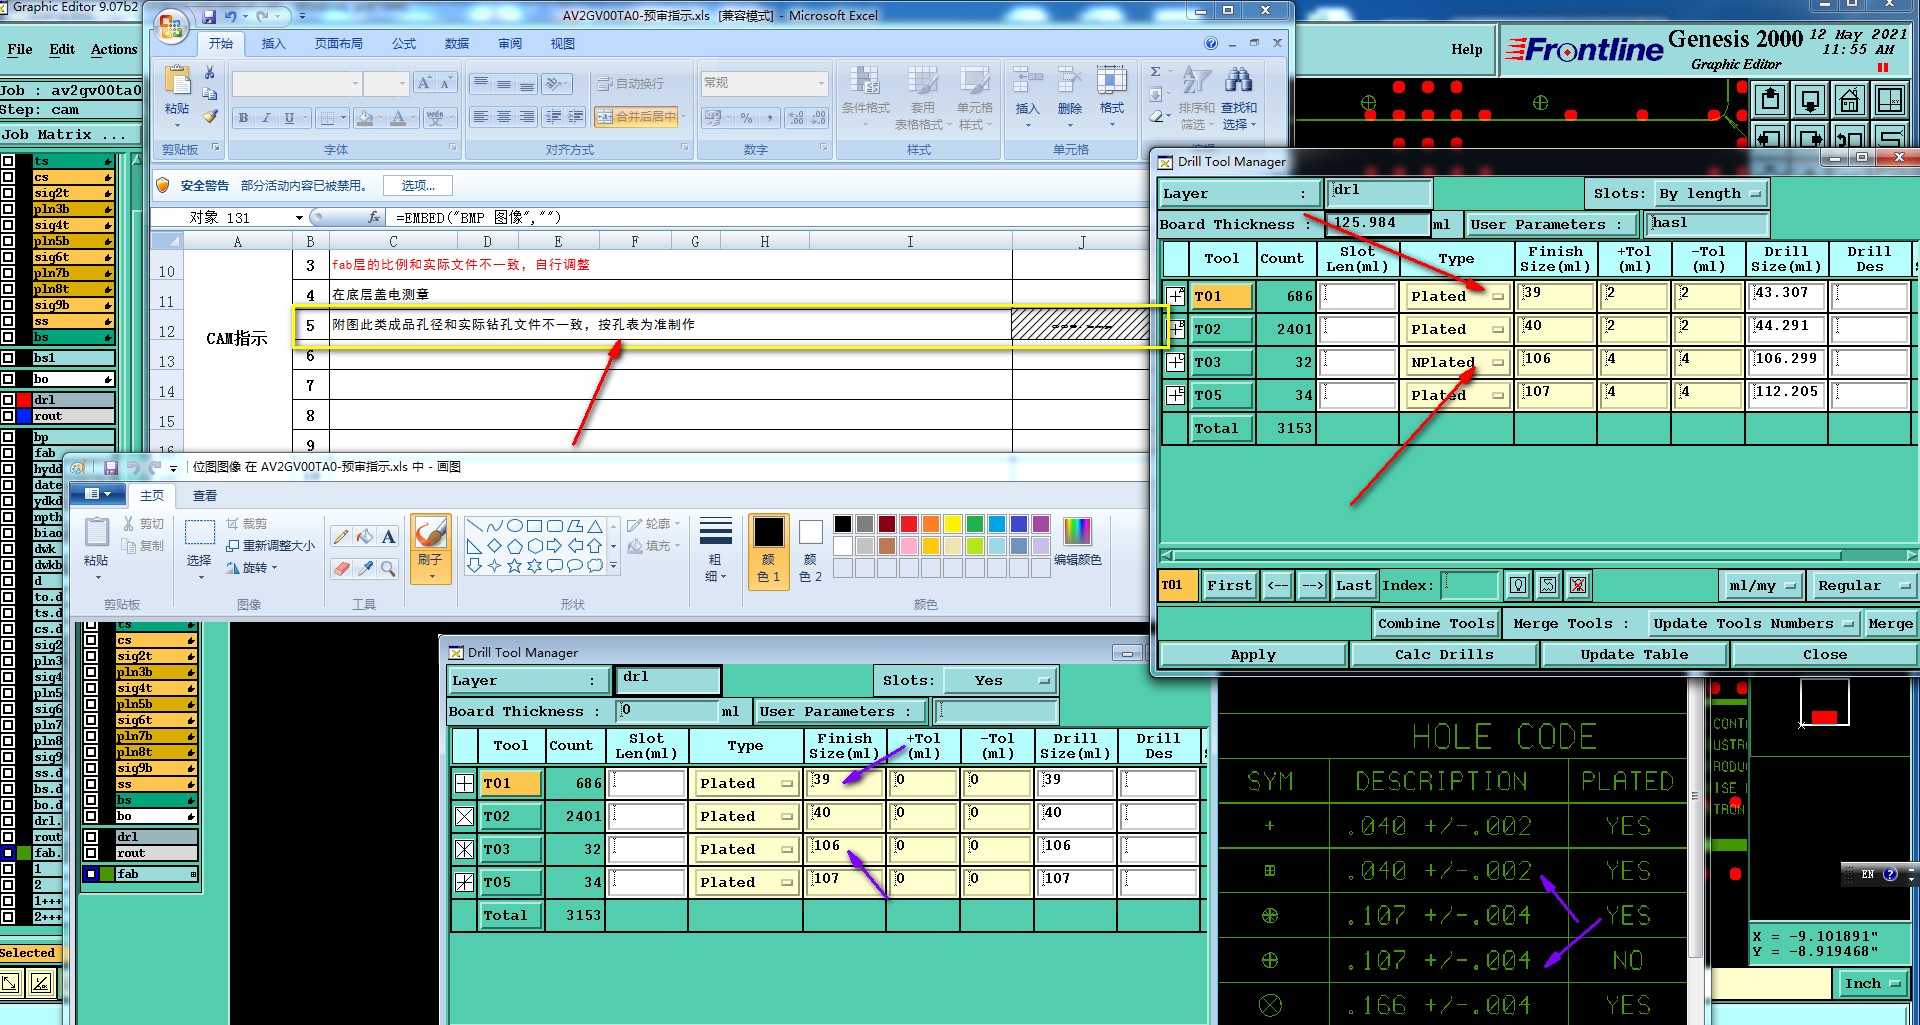The height and width of the screenshot is (1025, 1920).
Task: Pick the yellow swatch in Paint palette
Action: point(953,524)
